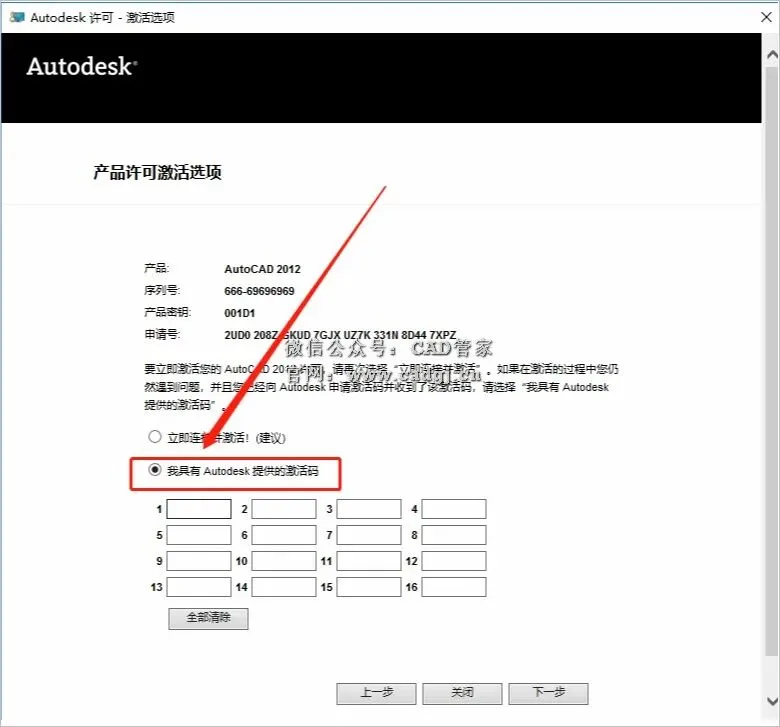The image size is (780, 727).
Task: Click activation code field 11
Action: (x=369, y=561)
